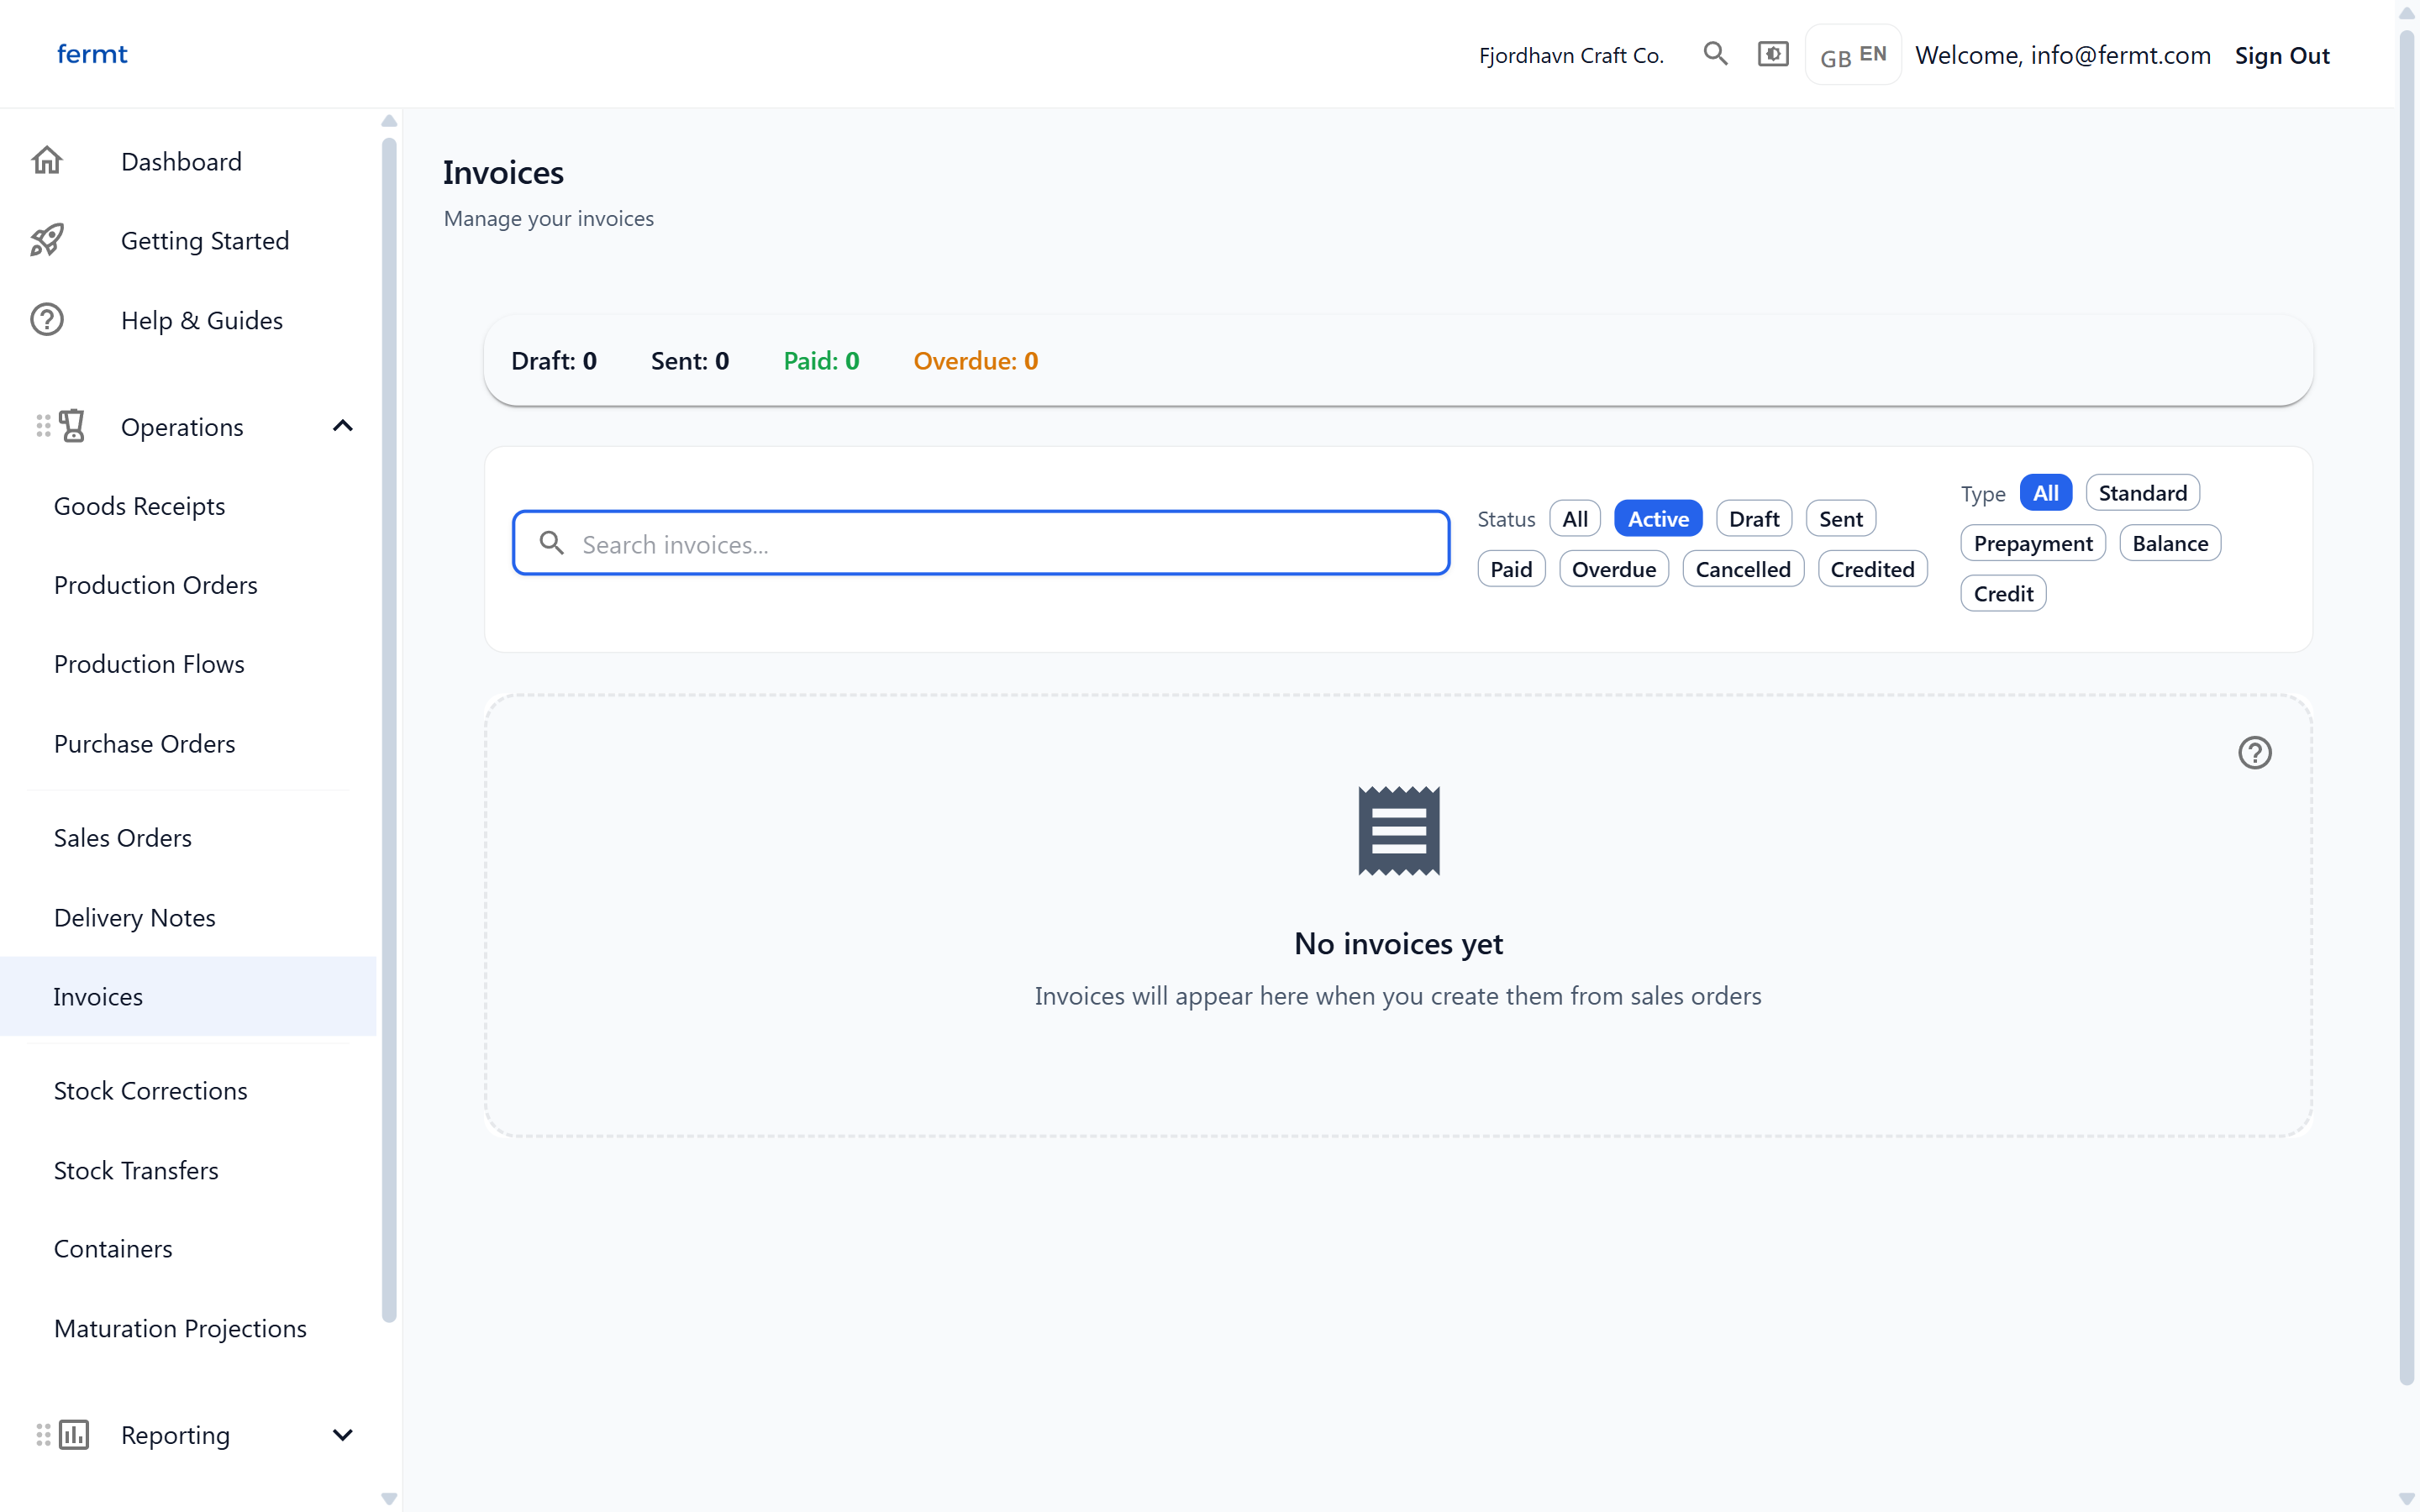Click the Paid: 0 summary count
This screenshot has width=2420, height=1512.
(x=821, y=361)
